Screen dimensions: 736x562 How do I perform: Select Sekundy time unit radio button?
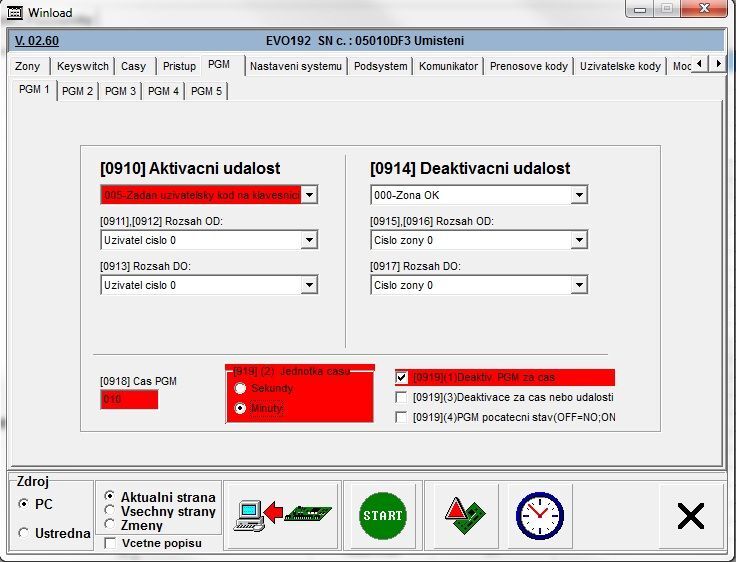[239, 388]
